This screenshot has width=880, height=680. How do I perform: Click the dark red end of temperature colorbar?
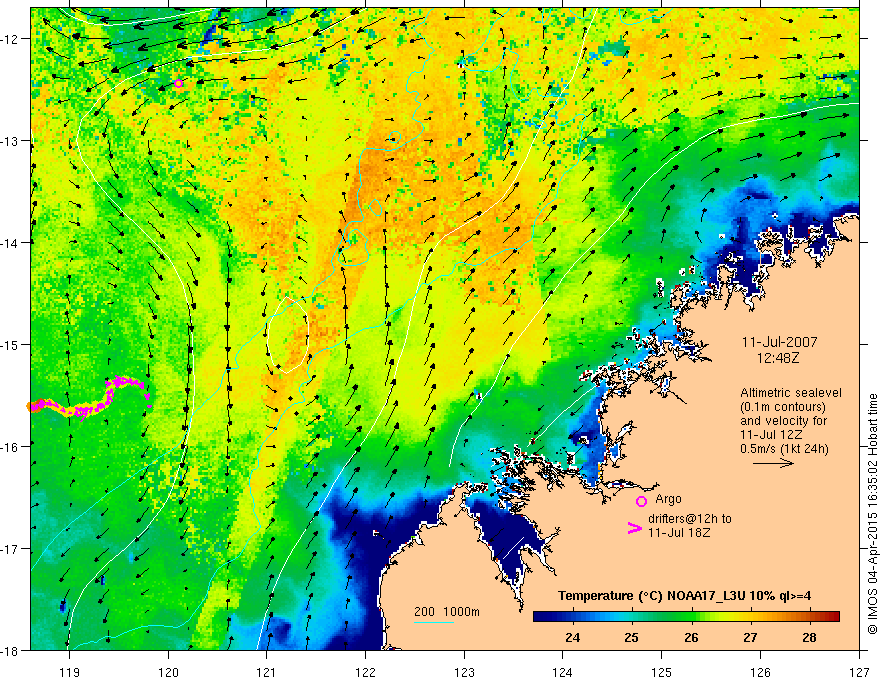pos(834,617)
